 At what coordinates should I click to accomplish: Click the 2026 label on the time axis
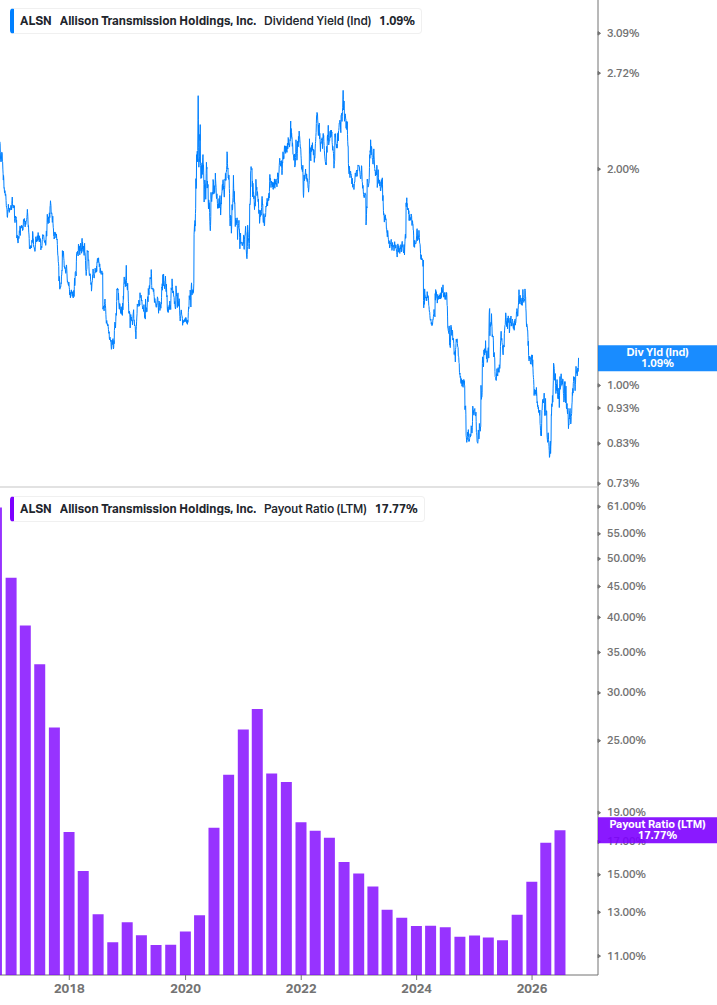point(532,989)
